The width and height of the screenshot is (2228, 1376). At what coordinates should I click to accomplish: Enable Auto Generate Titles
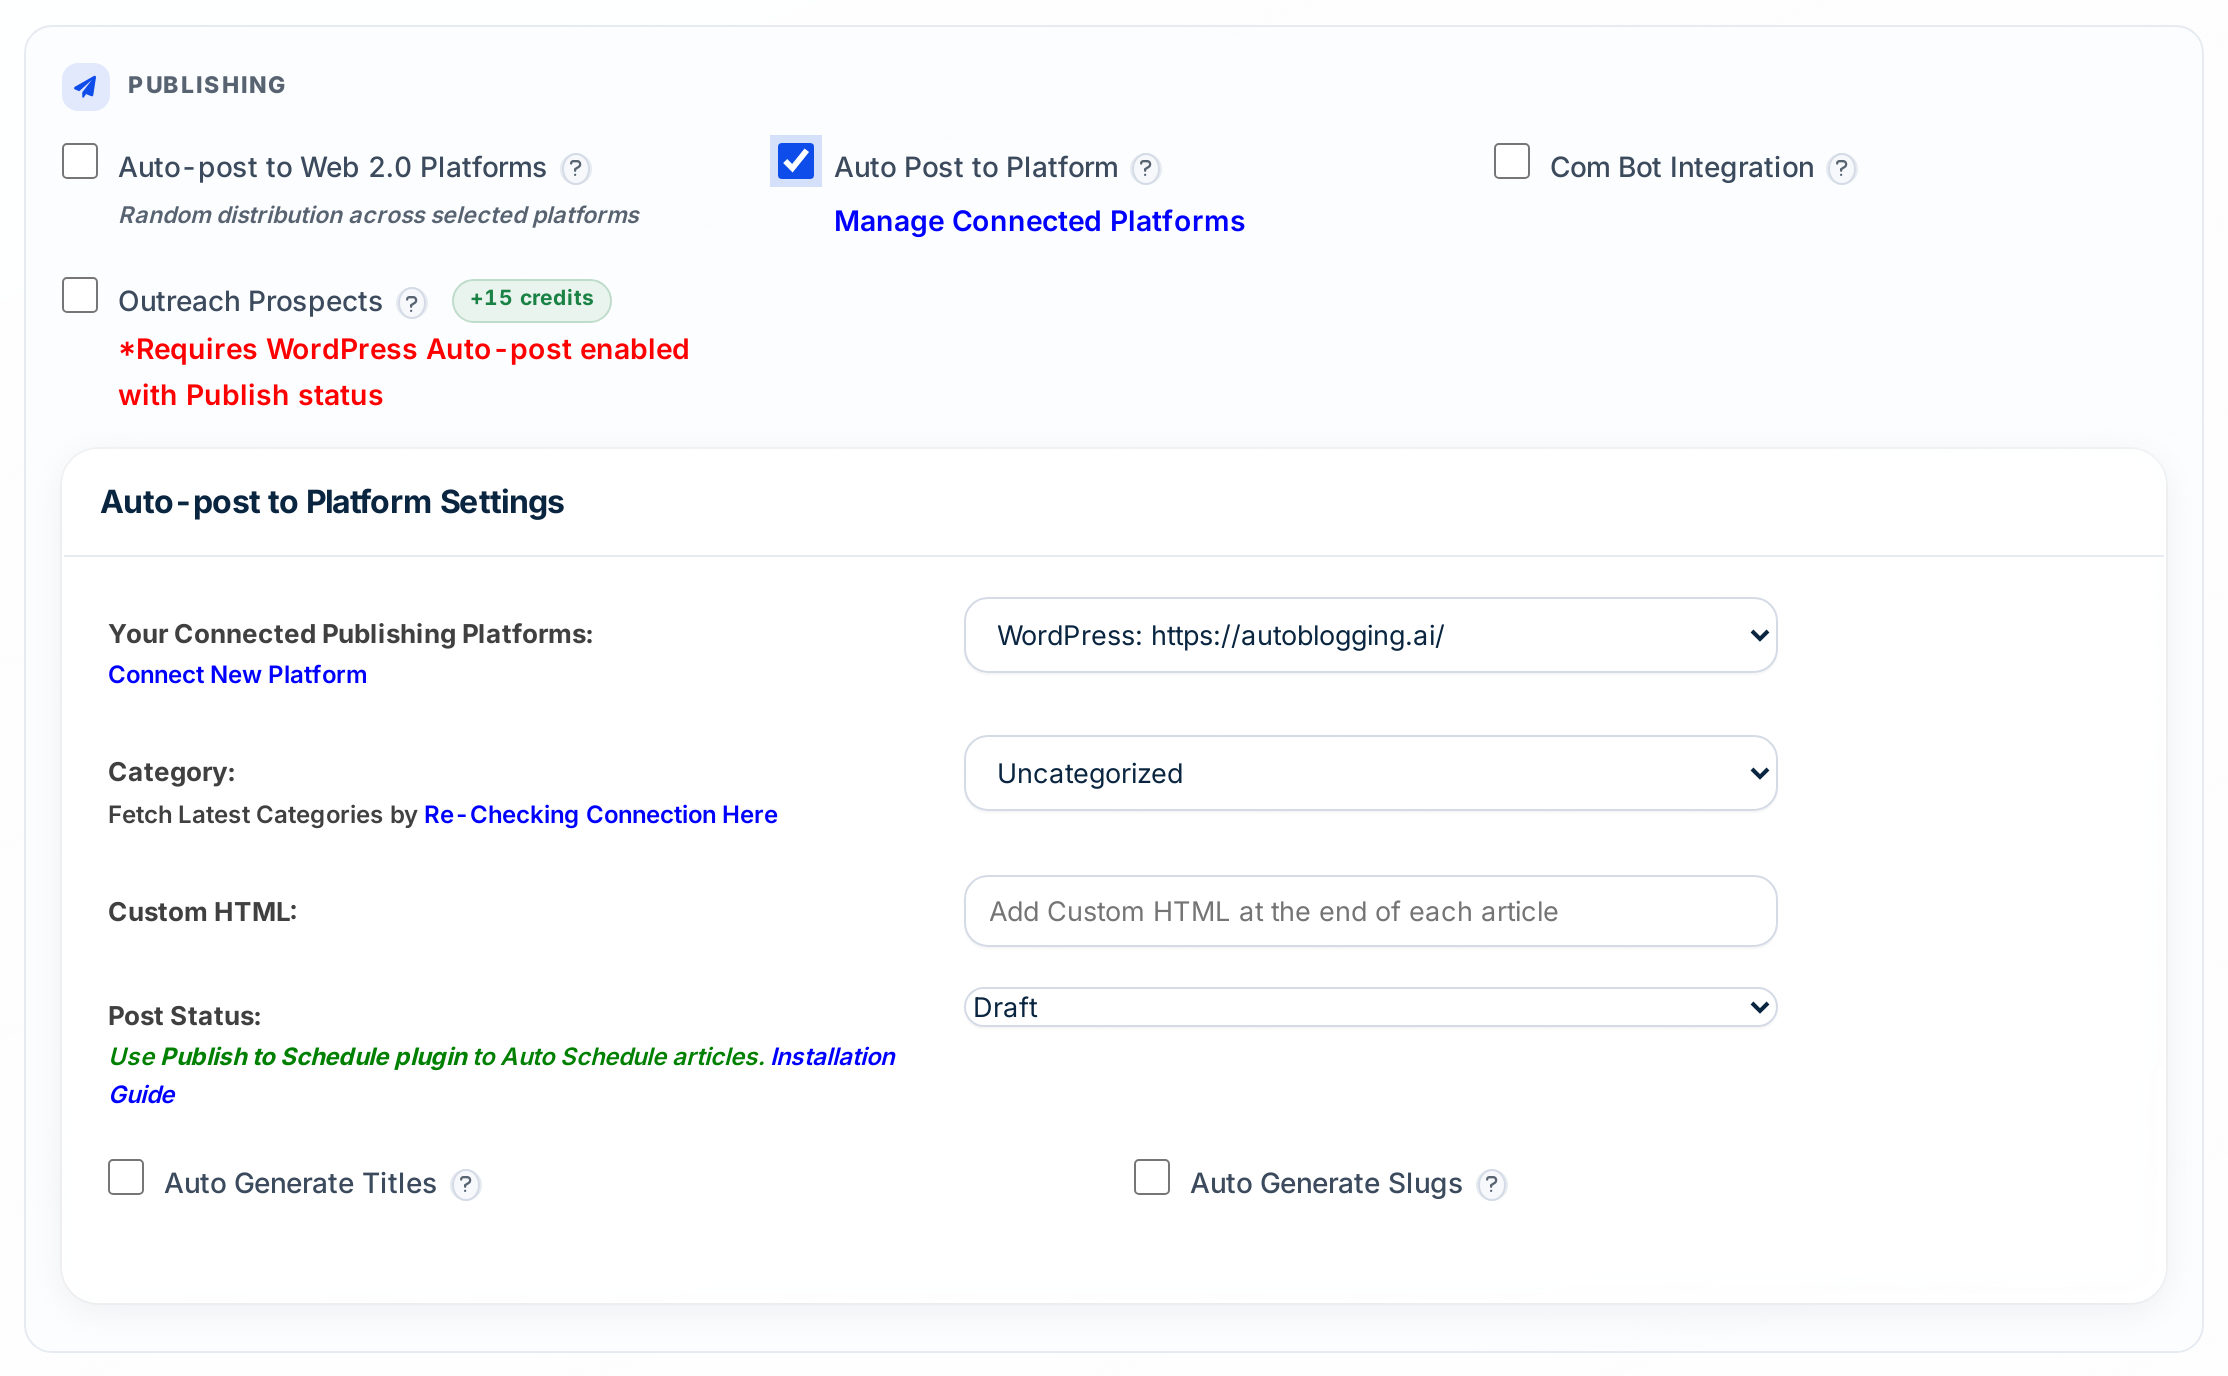tap(126, 1177)
